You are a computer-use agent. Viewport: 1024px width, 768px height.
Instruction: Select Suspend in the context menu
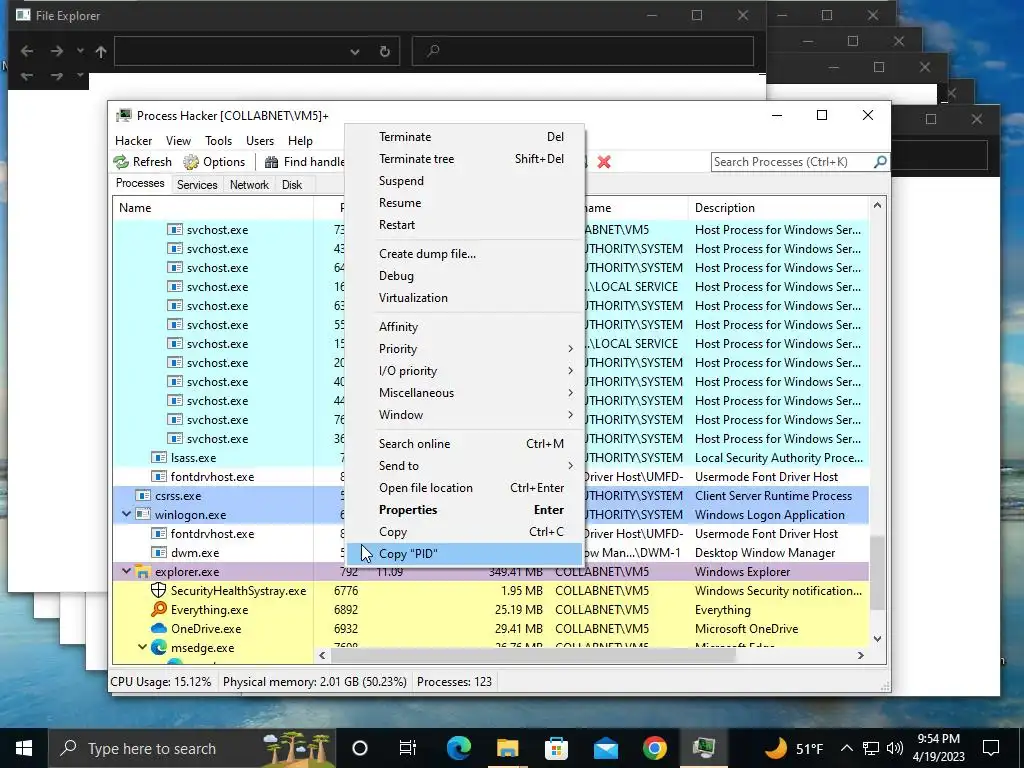point(464,181)
